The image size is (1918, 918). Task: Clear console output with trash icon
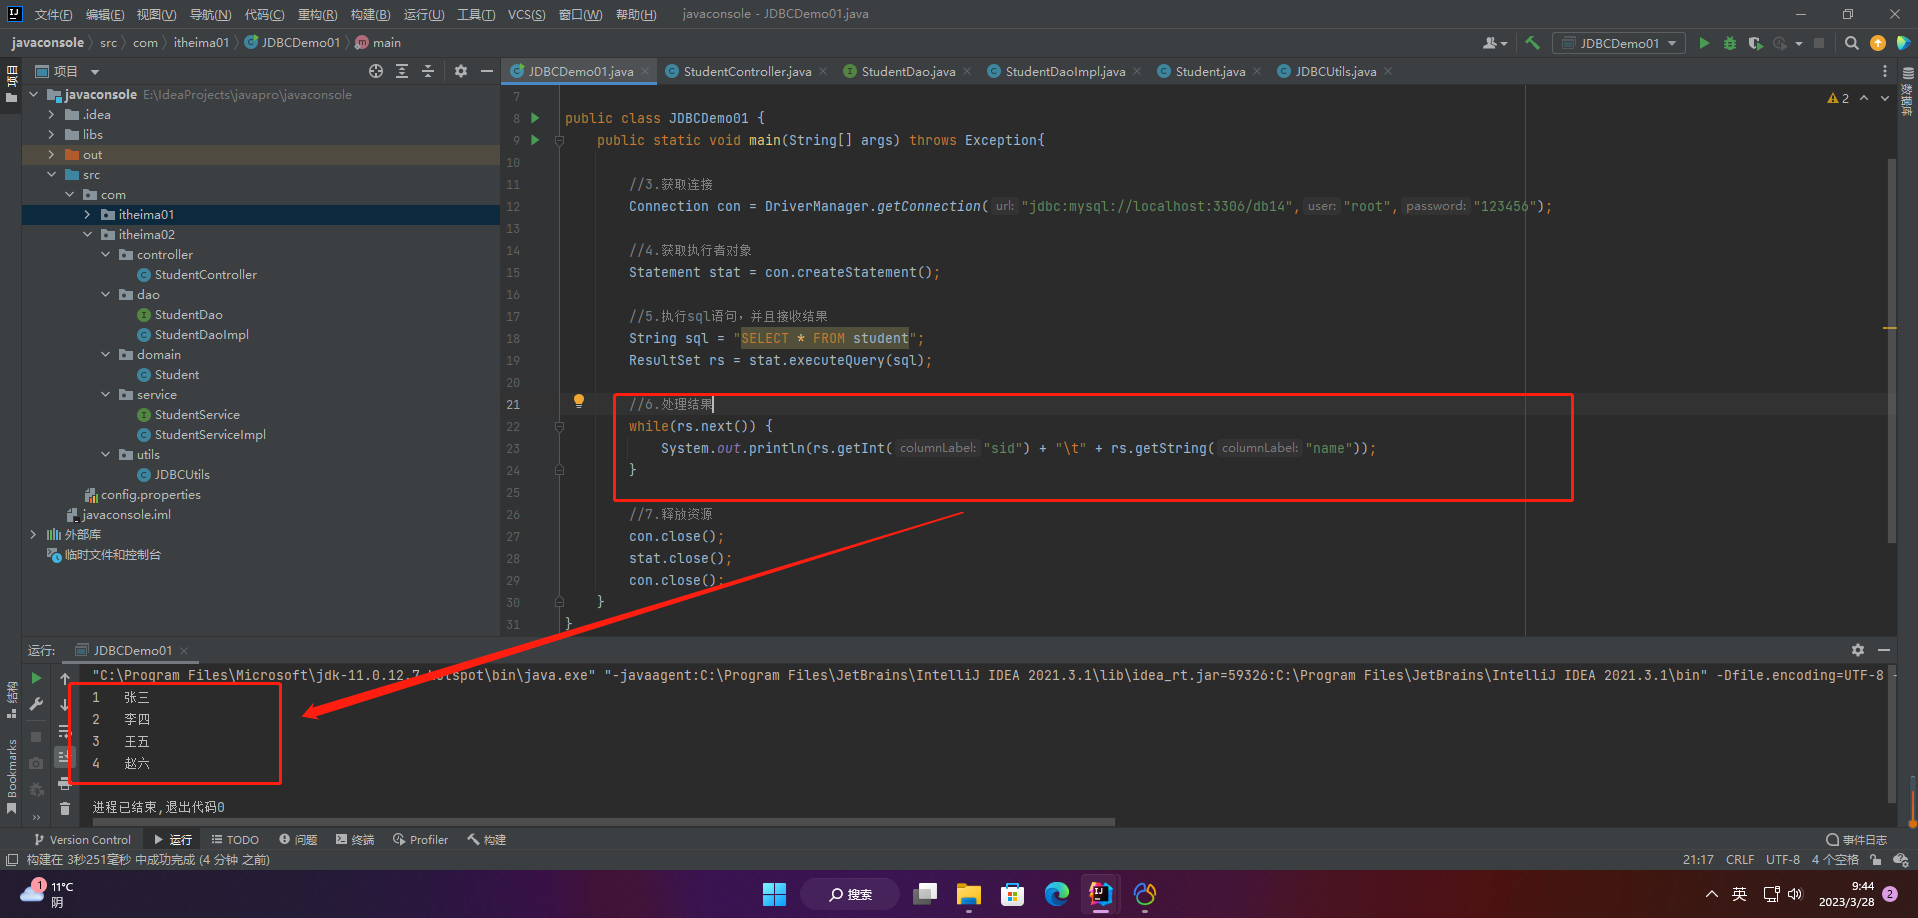point(65,808)
